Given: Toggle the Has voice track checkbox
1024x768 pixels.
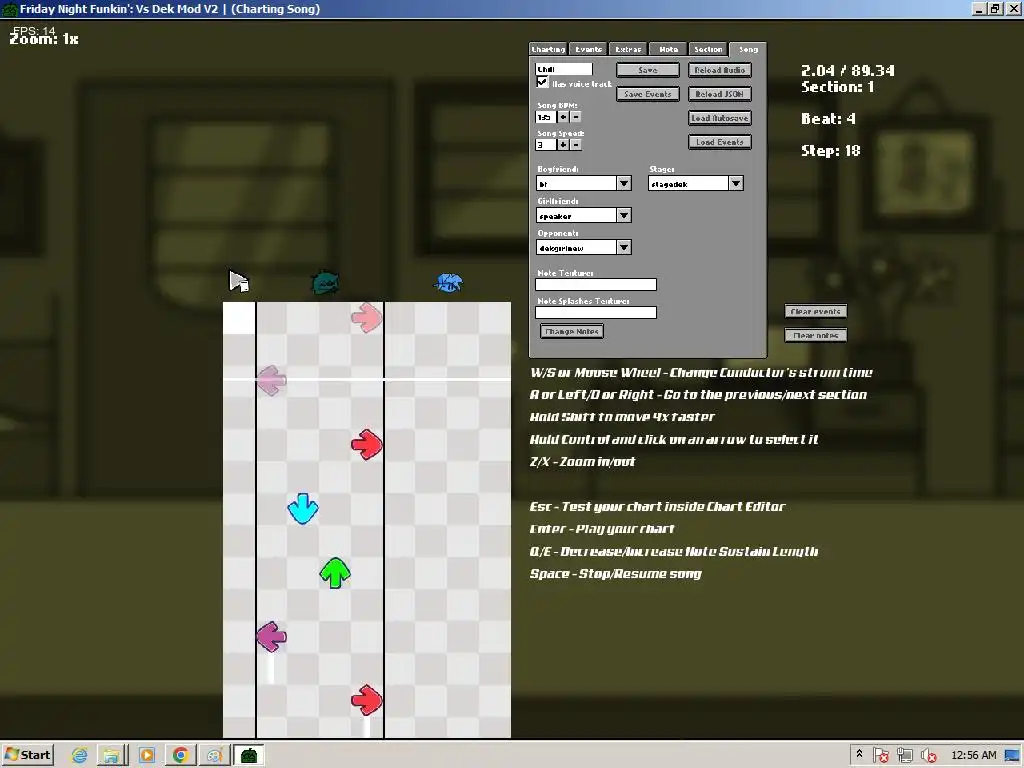Looking at the screenshot, I should pyautogui.click(x=542, y=82).
